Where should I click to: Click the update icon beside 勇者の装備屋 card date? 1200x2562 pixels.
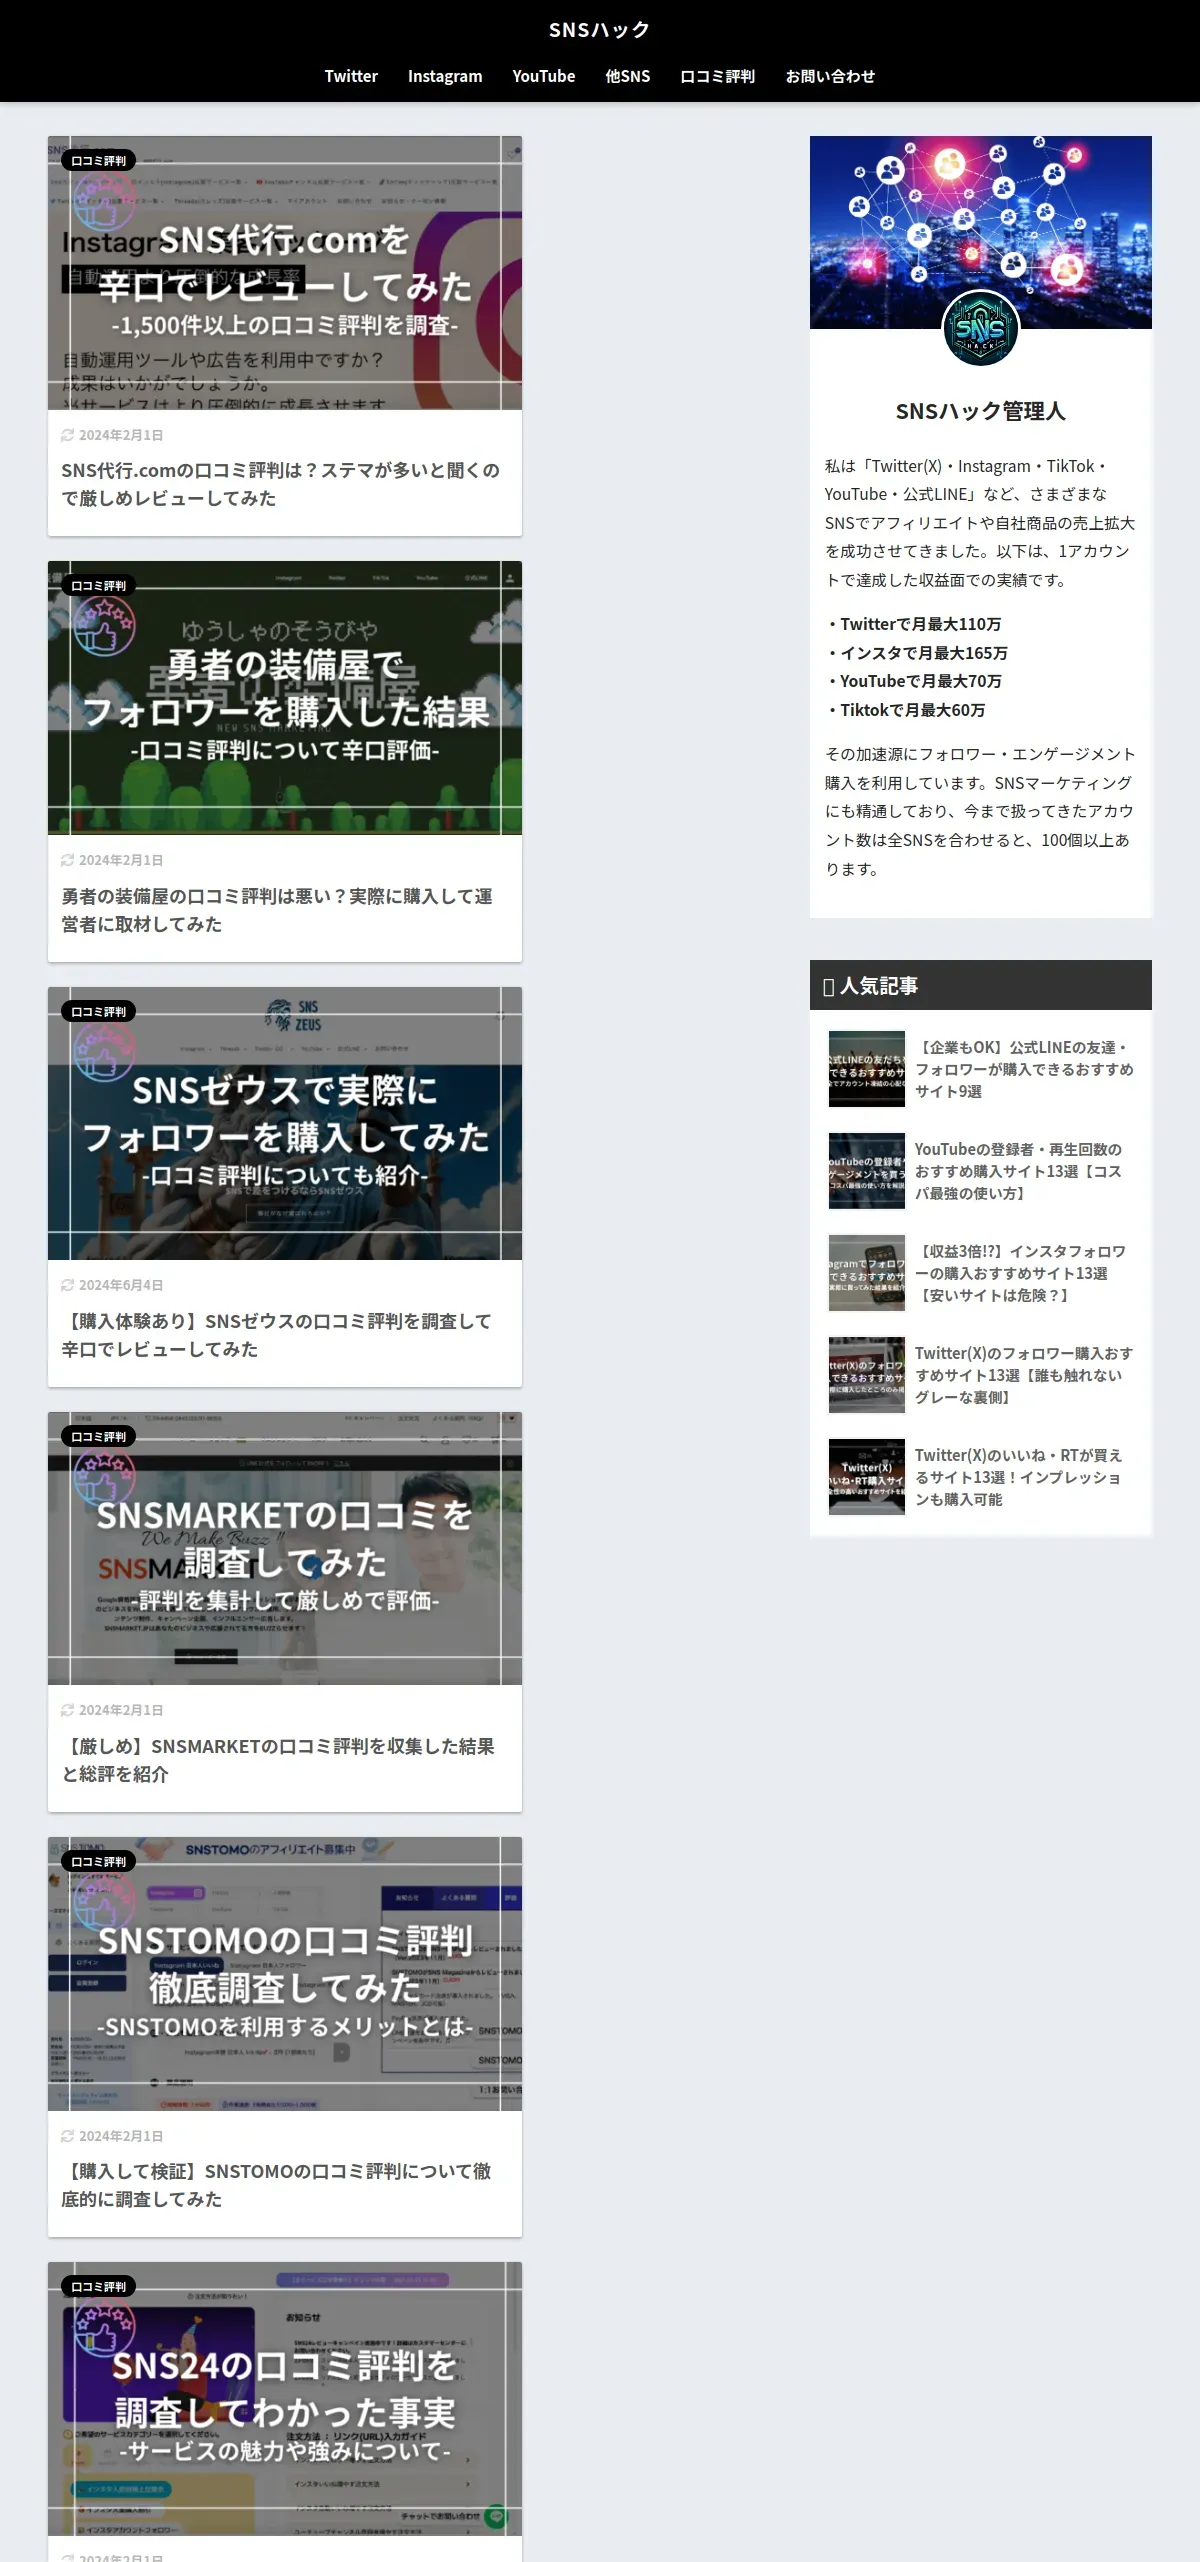[68, 860]
